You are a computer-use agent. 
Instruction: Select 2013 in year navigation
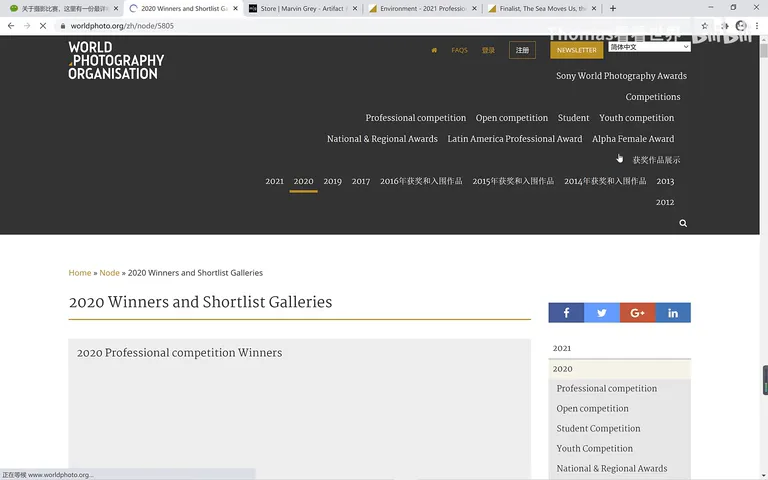click(x=665, y=181)
